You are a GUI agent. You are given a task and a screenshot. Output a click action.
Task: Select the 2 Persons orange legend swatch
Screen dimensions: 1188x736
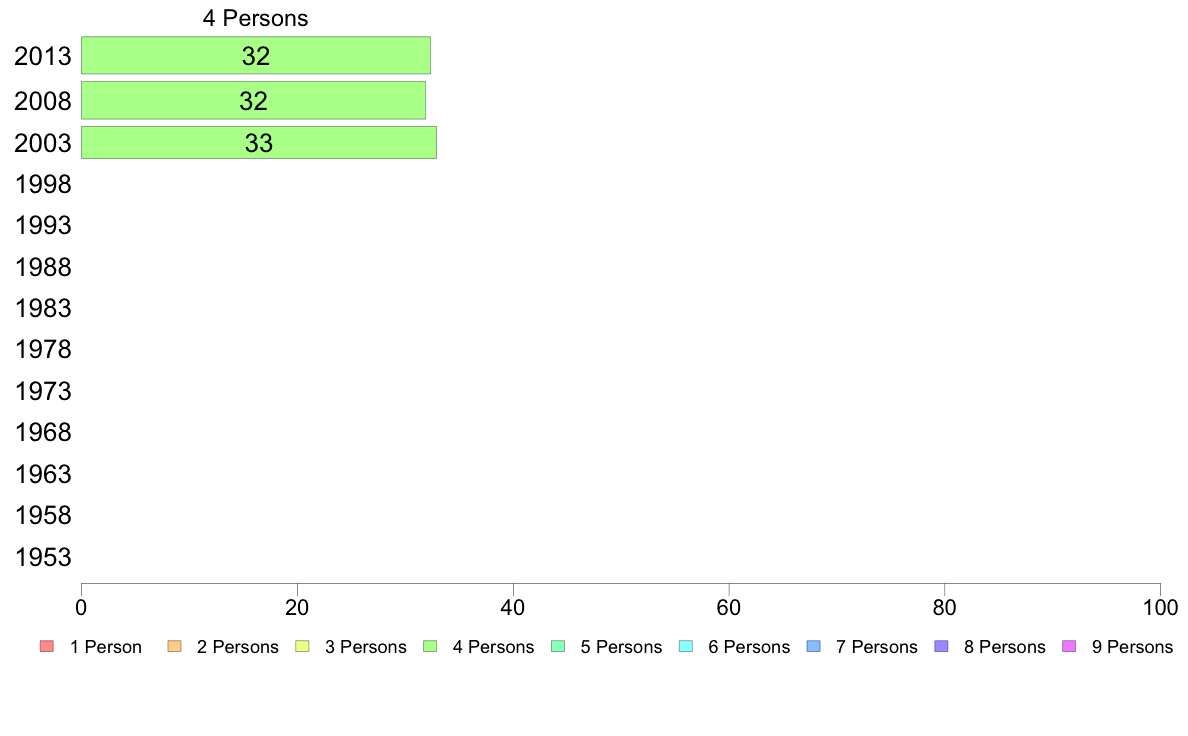coord(174,647)
